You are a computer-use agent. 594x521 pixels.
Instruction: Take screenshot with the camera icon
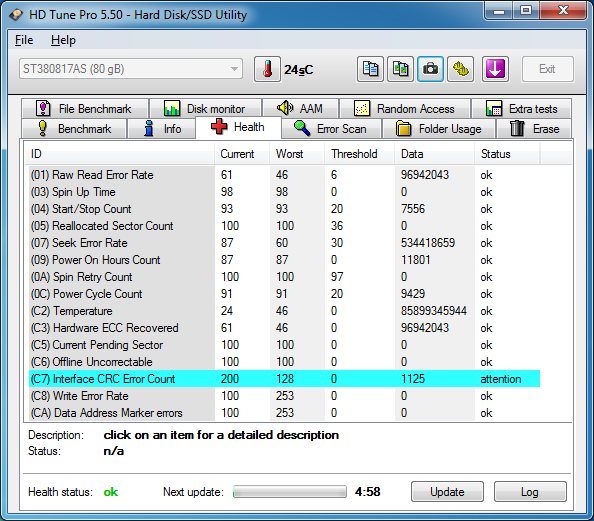click(x=430, y=69)
